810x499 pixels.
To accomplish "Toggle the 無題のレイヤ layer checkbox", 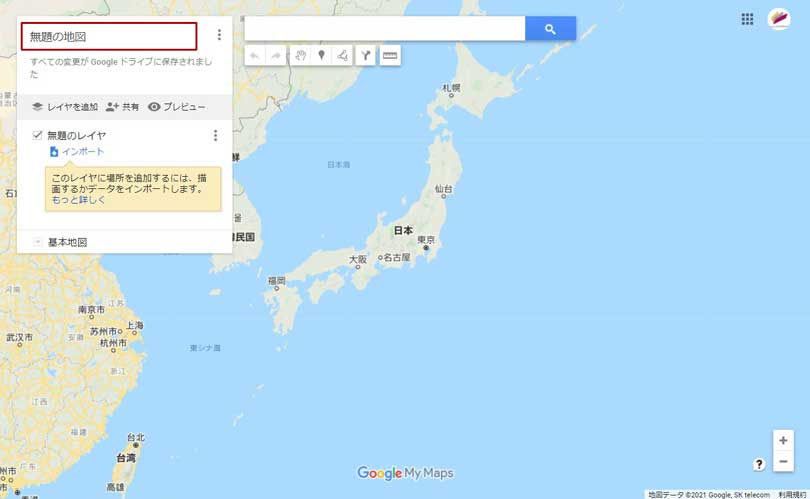I will click(37, 135).
